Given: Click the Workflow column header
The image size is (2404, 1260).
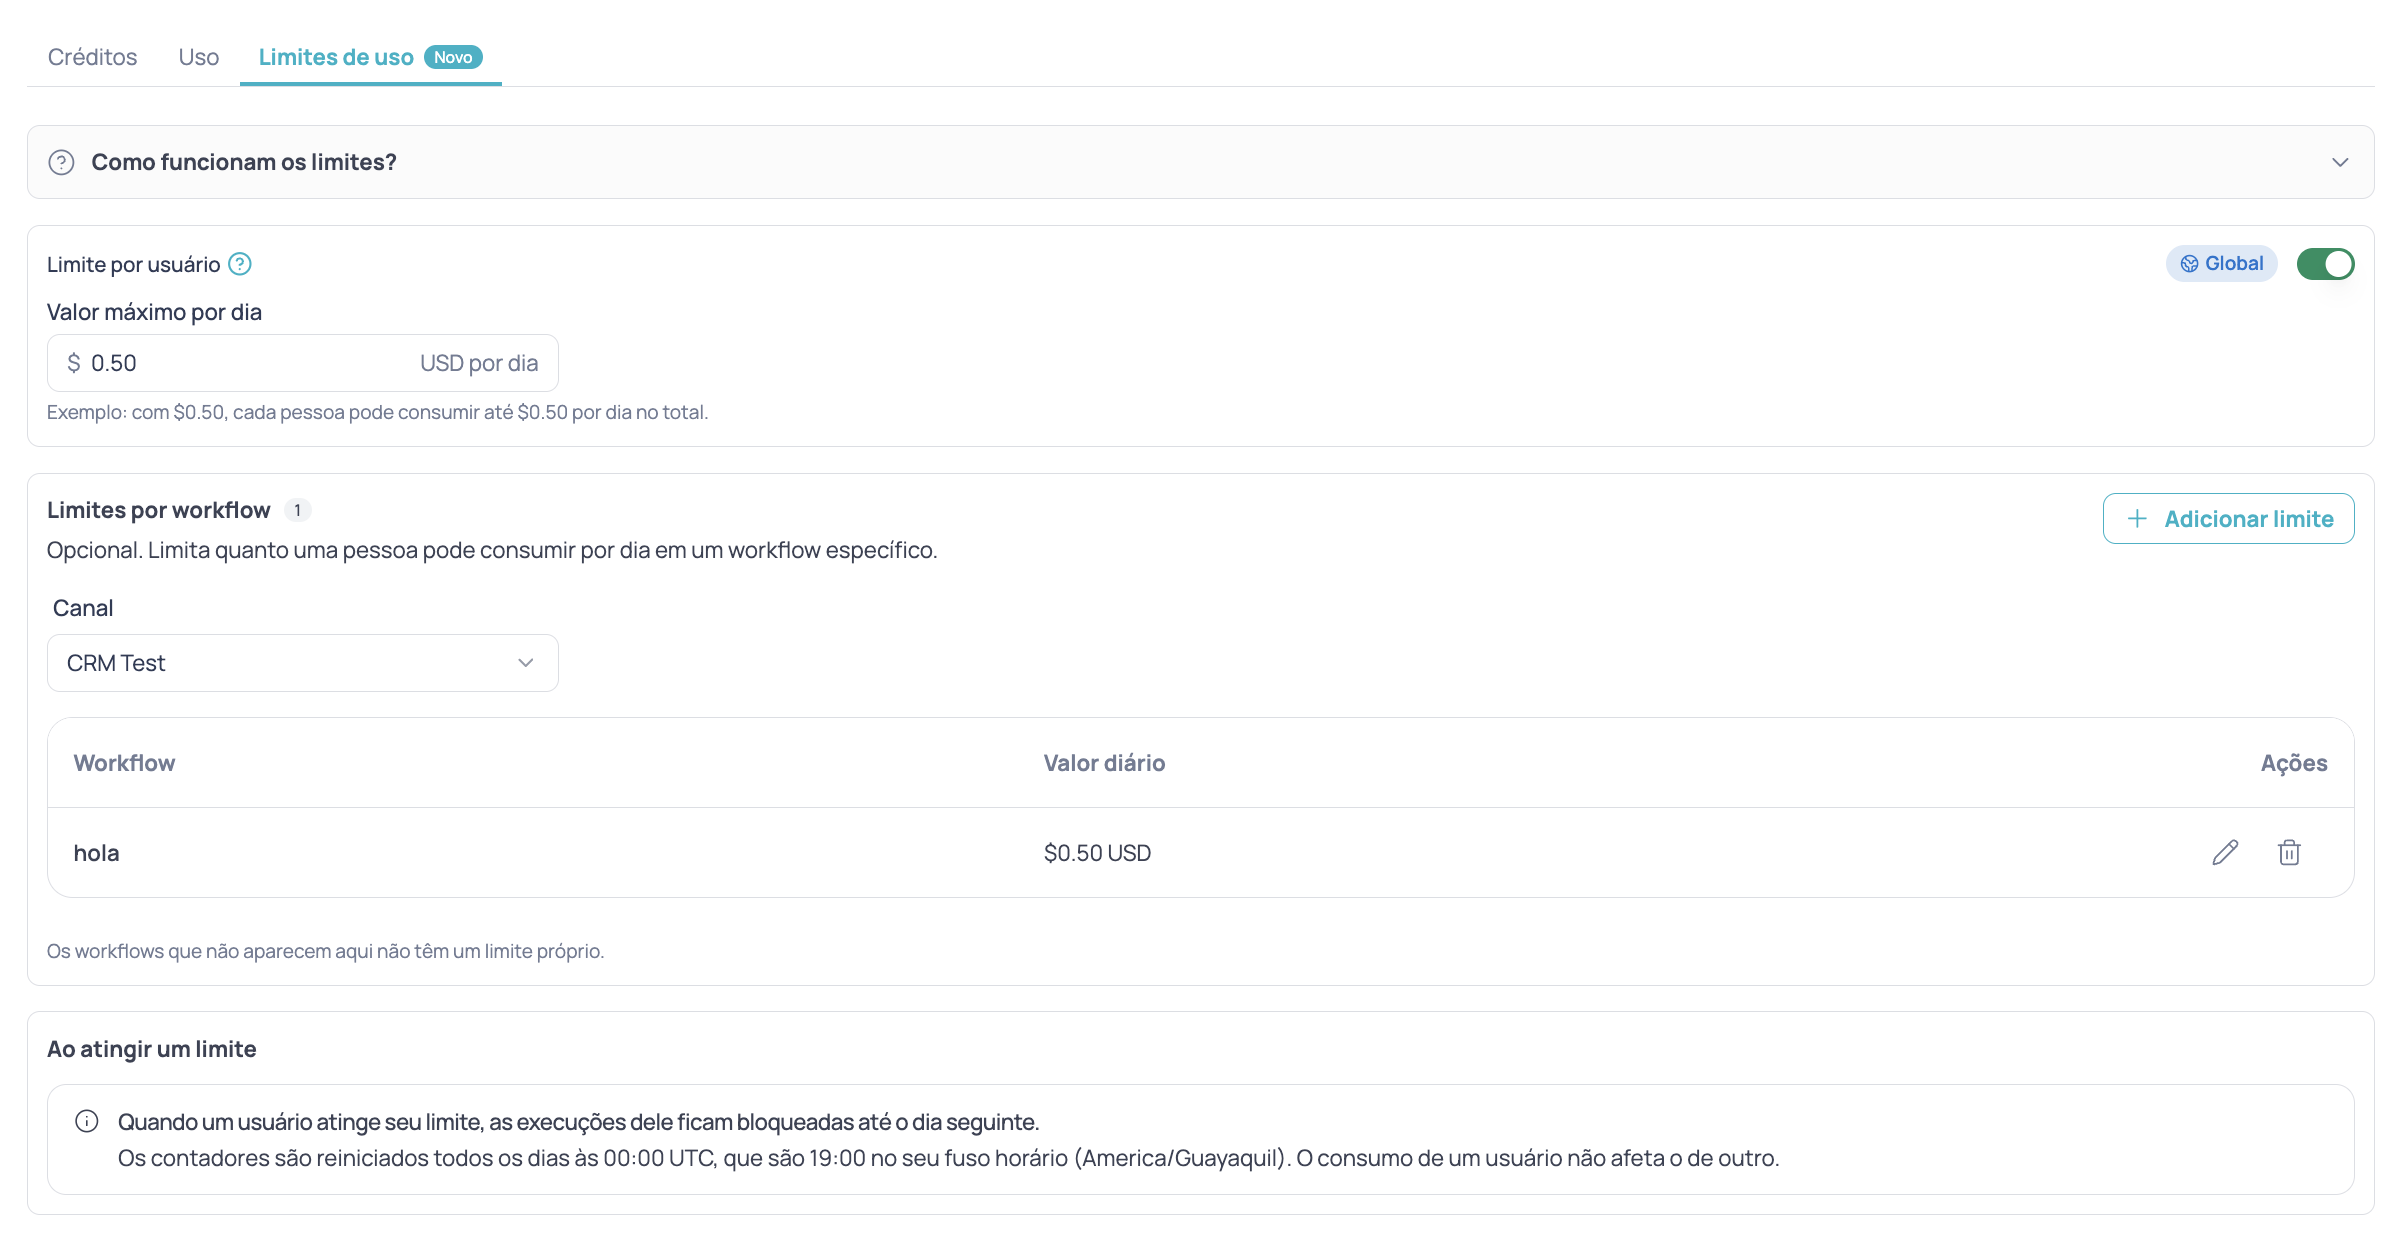Looking at the screenshot, I should 125,763.
